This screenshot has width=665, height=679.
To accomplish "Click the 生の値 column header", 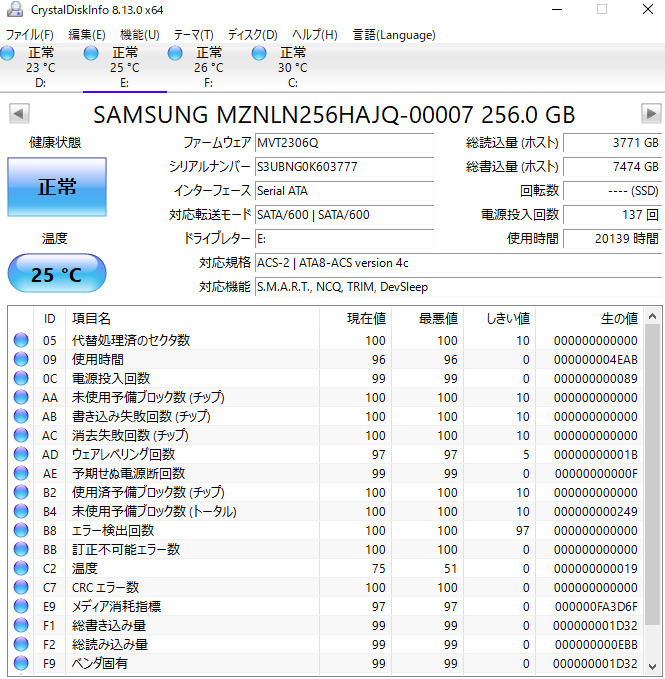I will tap(589, 319).
